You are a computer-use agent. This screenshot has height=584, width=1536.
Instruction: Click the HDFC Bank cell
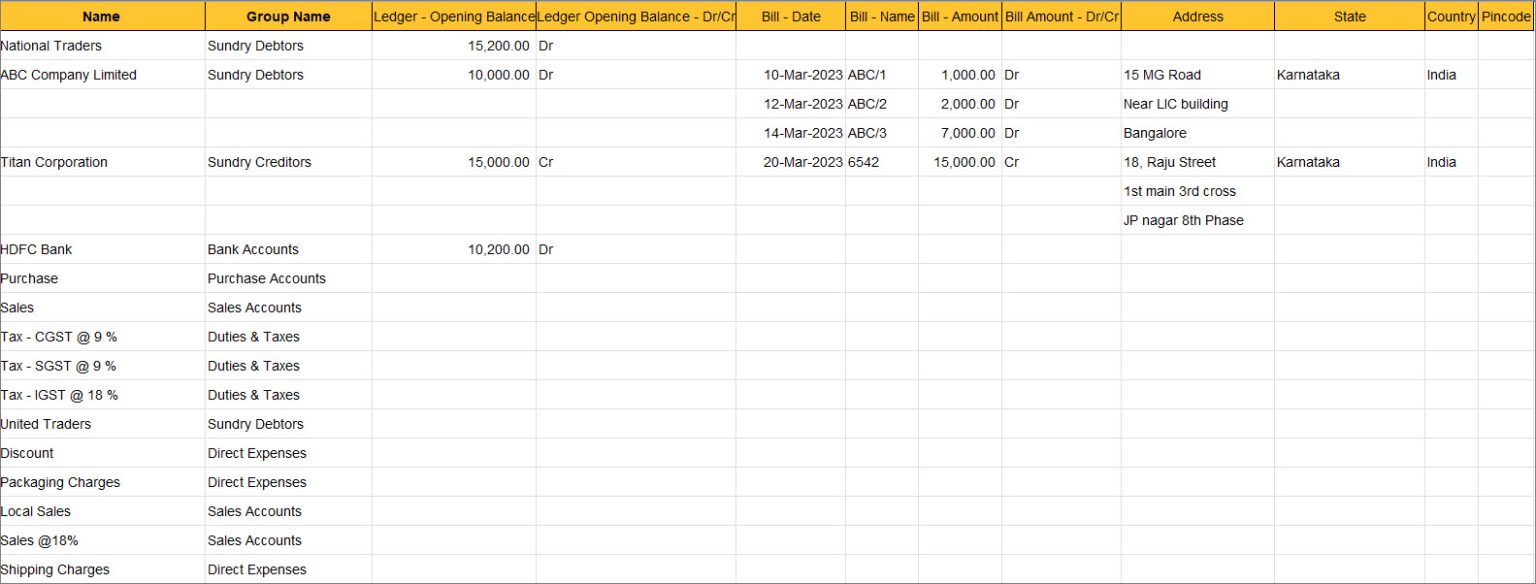[x=35, y=249]
